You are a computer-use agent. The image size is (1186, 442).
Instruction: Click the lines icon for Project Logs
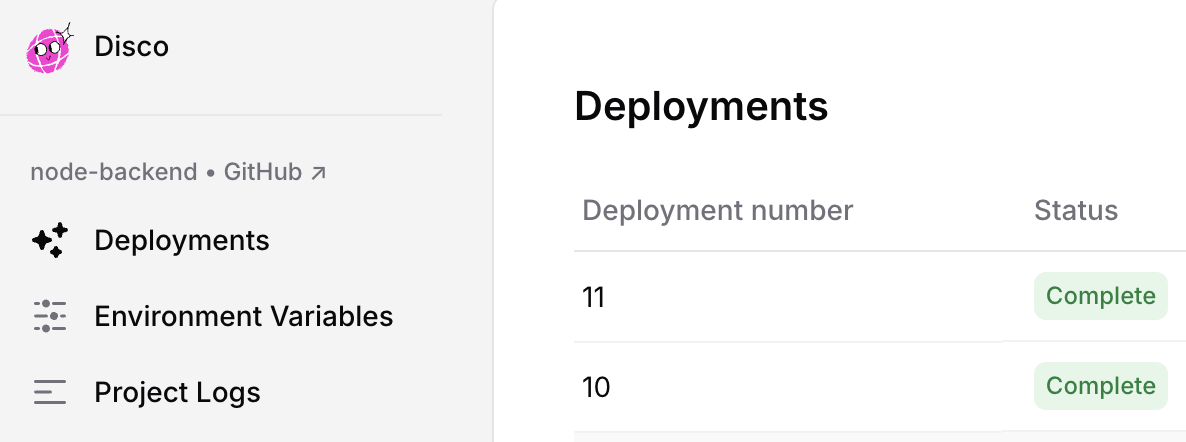(50, 393)
